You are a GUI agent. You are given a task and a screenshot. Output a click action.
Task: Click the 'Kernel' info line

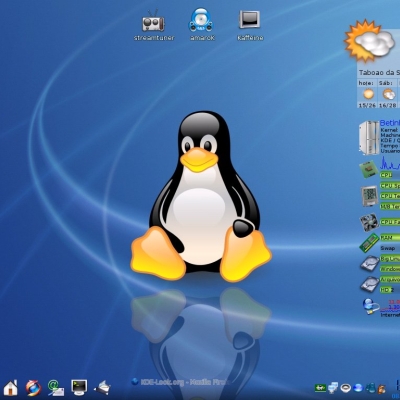click(x=389, y=130)
